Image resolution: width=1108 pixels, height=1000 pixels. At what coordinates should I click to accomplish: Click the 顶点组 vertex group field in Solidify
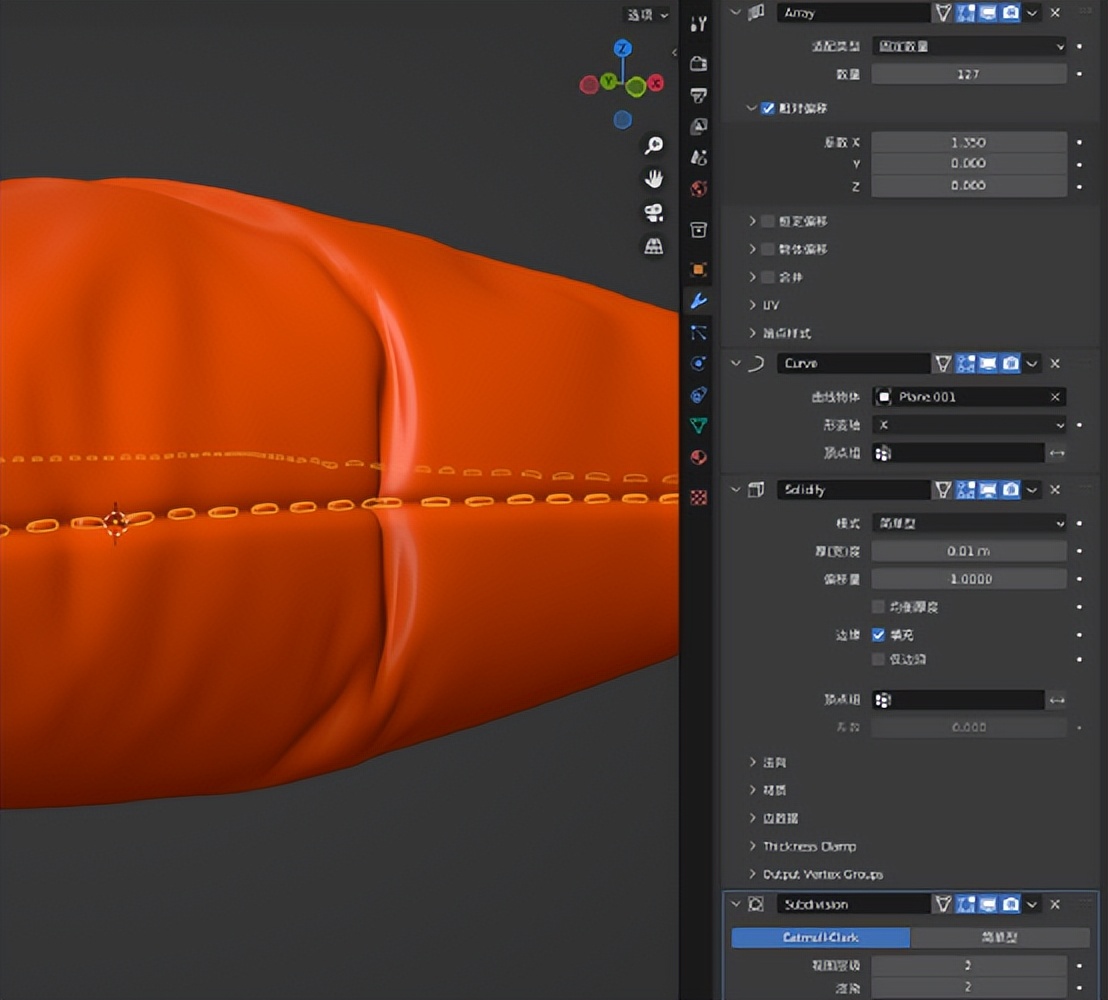coord(958,699)
